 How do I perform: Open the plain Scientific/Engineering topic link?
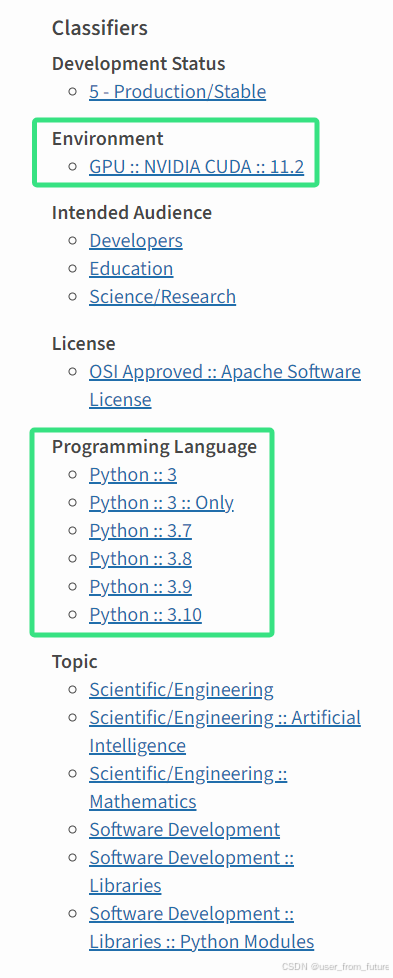point(181,690)
